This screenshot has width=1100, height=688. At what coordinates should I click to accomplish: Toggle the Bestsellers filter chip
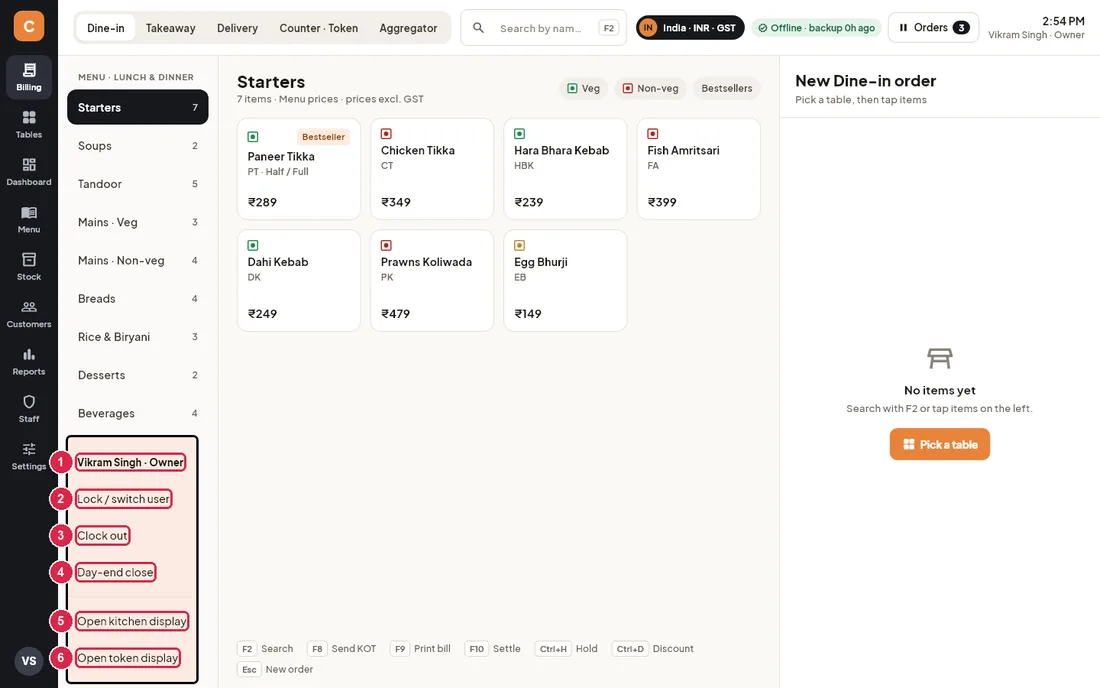727,88
